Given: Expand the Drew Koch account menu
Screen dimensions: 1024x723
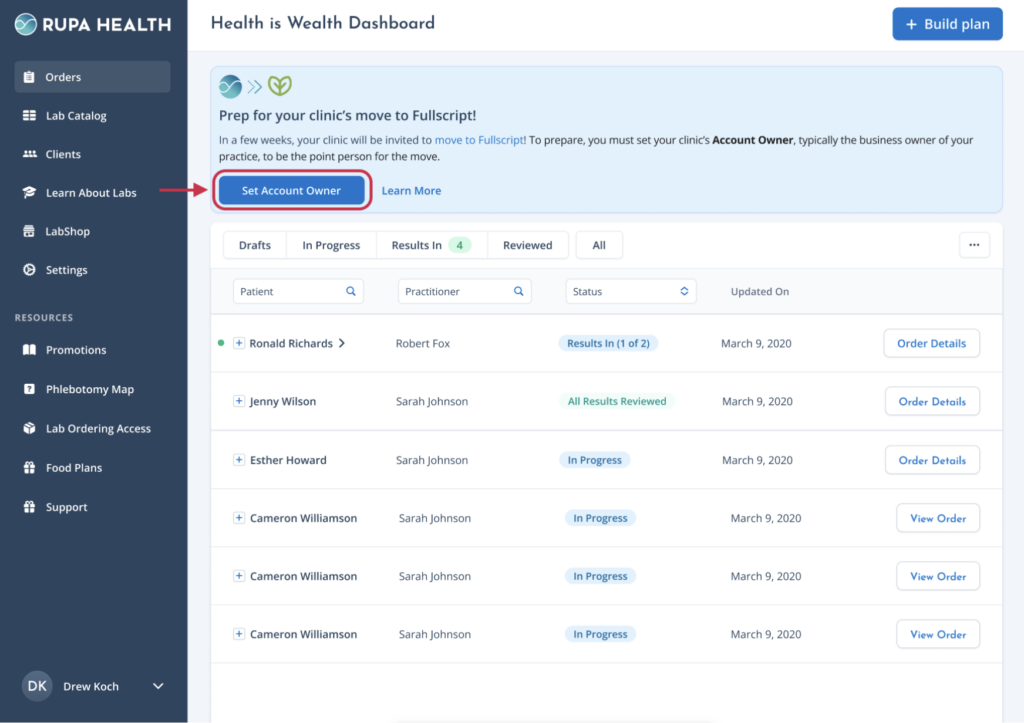Looking at the screenshot, I should (x=157, y=686).
